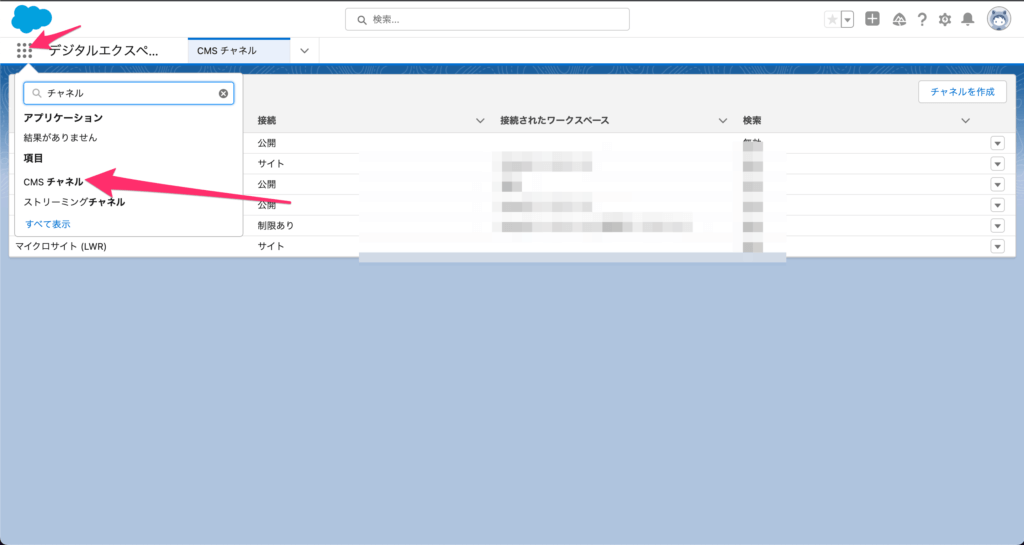Click the チャネルを作成 button
Screen dimensions: 1024x545
(962, 92)
